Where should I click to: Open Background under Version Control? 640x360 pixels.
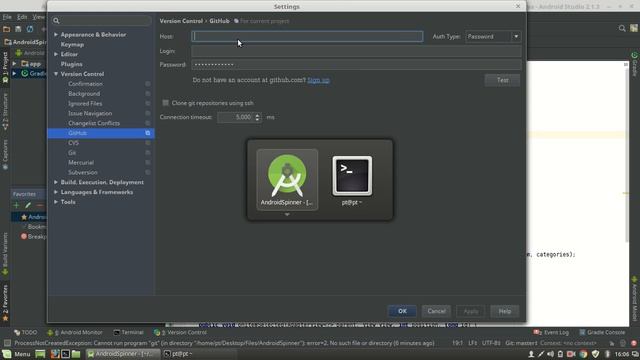click(84, 93)
